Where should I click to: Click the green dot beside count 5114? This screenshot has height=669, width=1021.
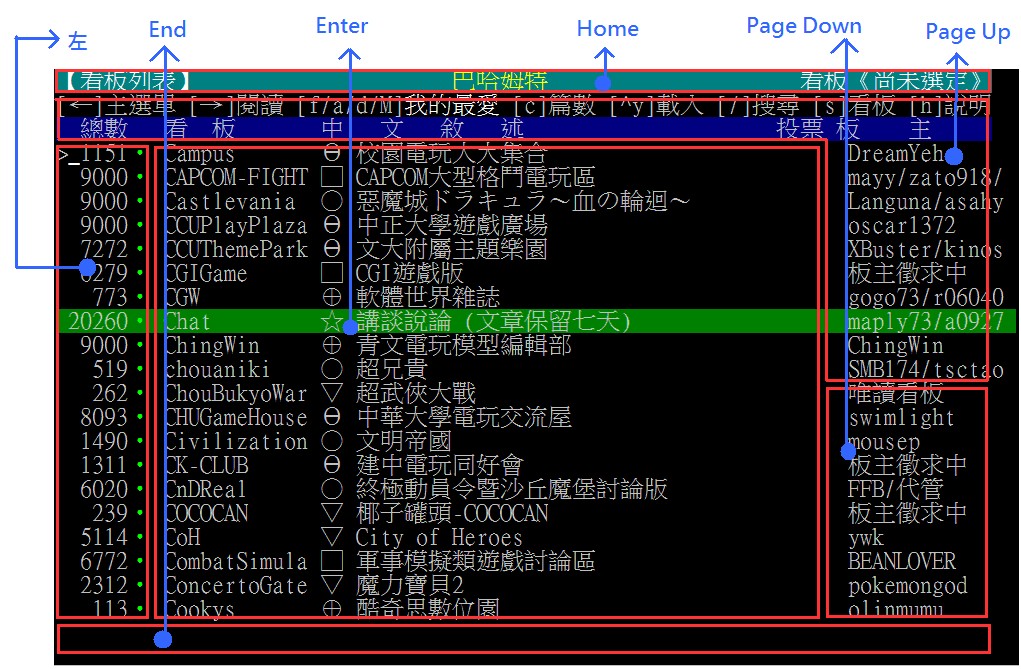(139, 538)
